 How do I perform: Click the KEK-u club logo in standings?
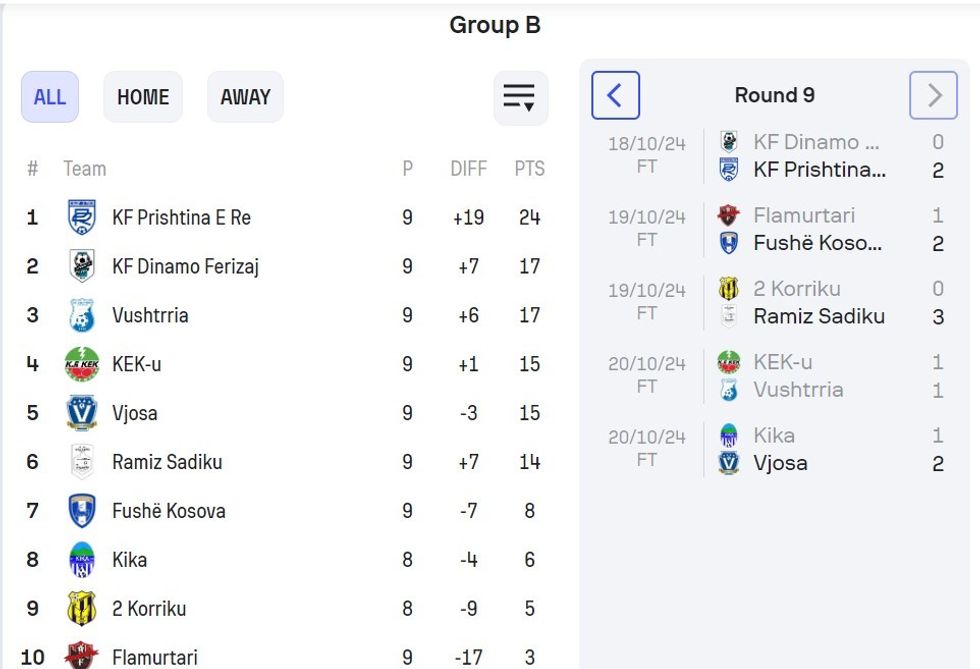click(x=82, y=364)
